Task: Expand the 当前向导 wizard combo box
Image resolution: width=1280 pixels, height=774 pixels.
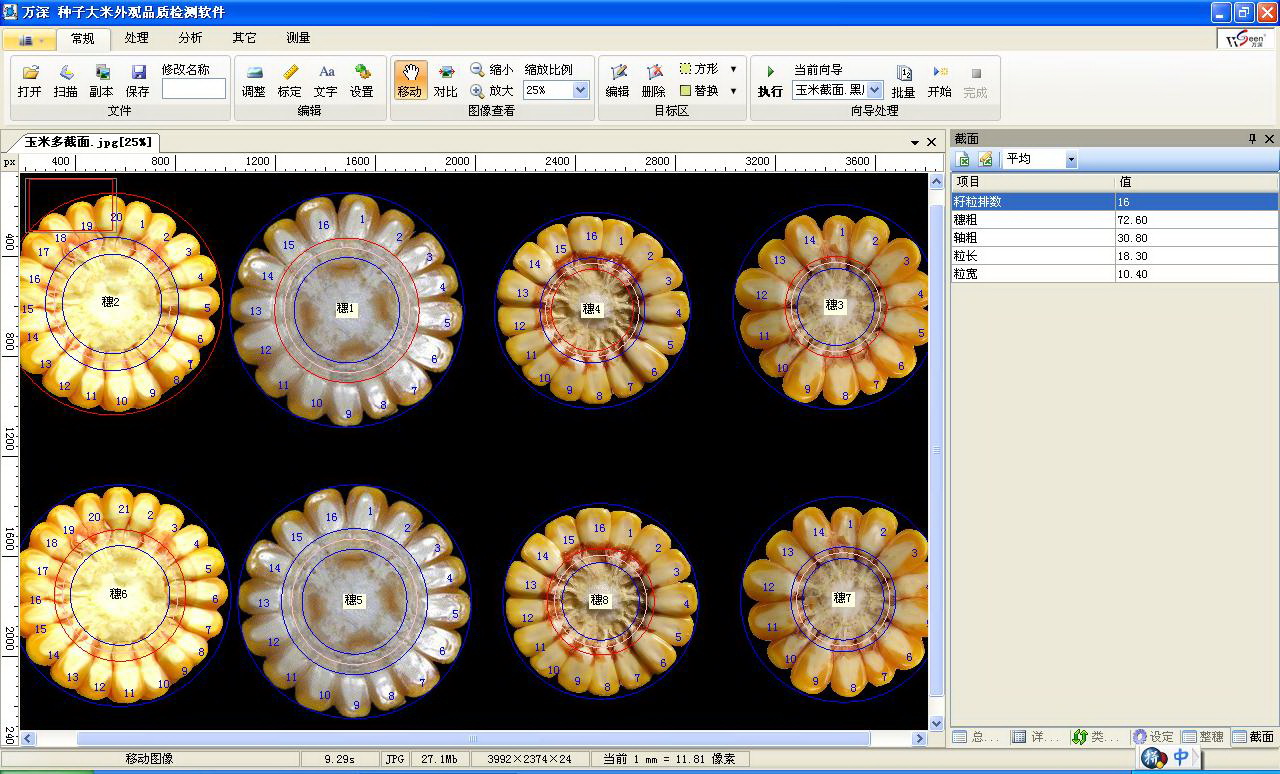Action: (874, 90)
